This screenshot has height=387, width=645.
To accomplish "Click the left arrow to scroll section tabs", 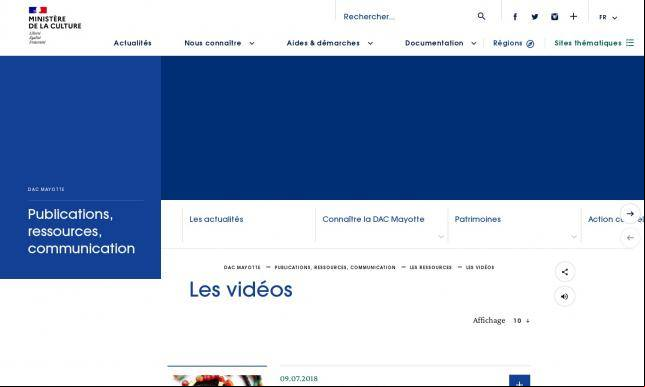I will (x=630, y=238).
